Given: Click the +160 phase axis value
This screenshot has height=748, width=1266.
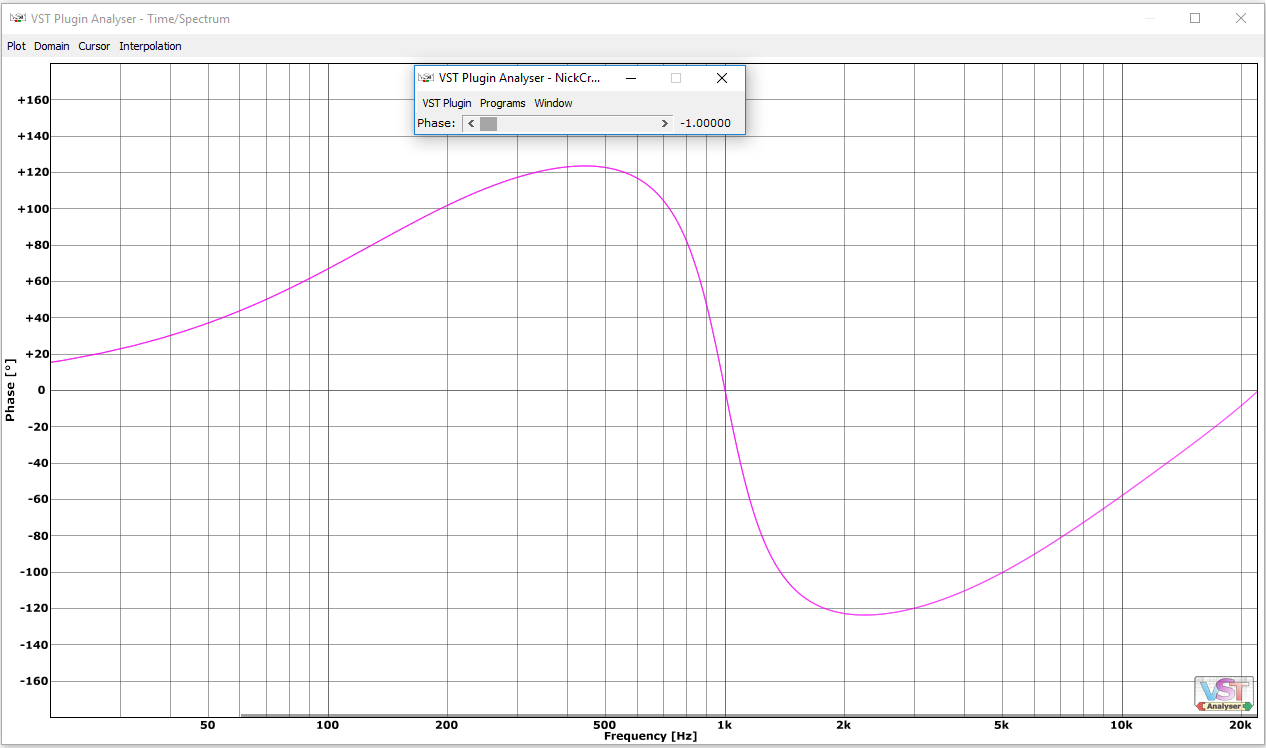Looking at the screenshot, I should point(33,100).
